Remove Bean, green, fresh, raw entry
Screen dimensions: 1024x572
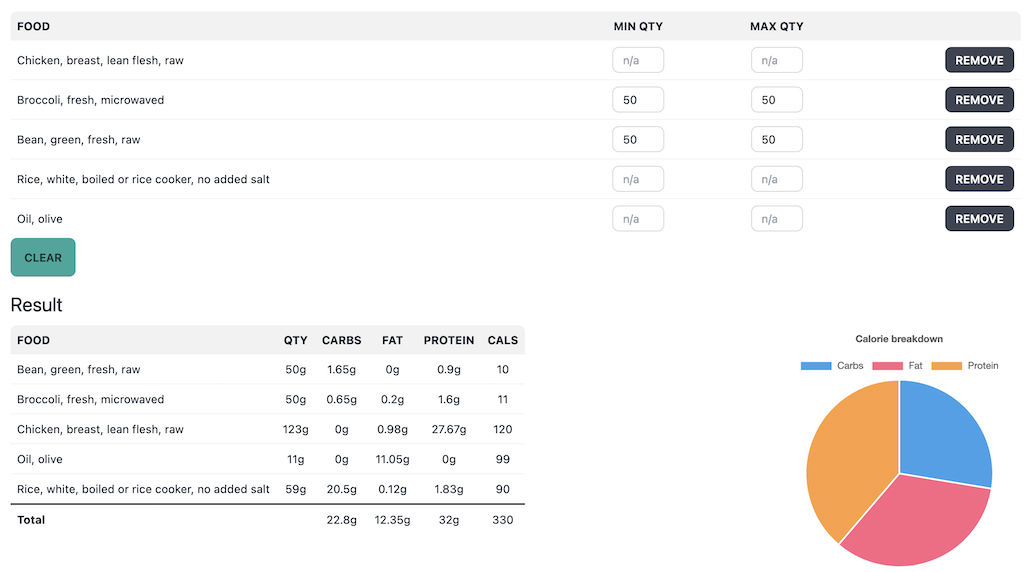click(x=978, y=140)
